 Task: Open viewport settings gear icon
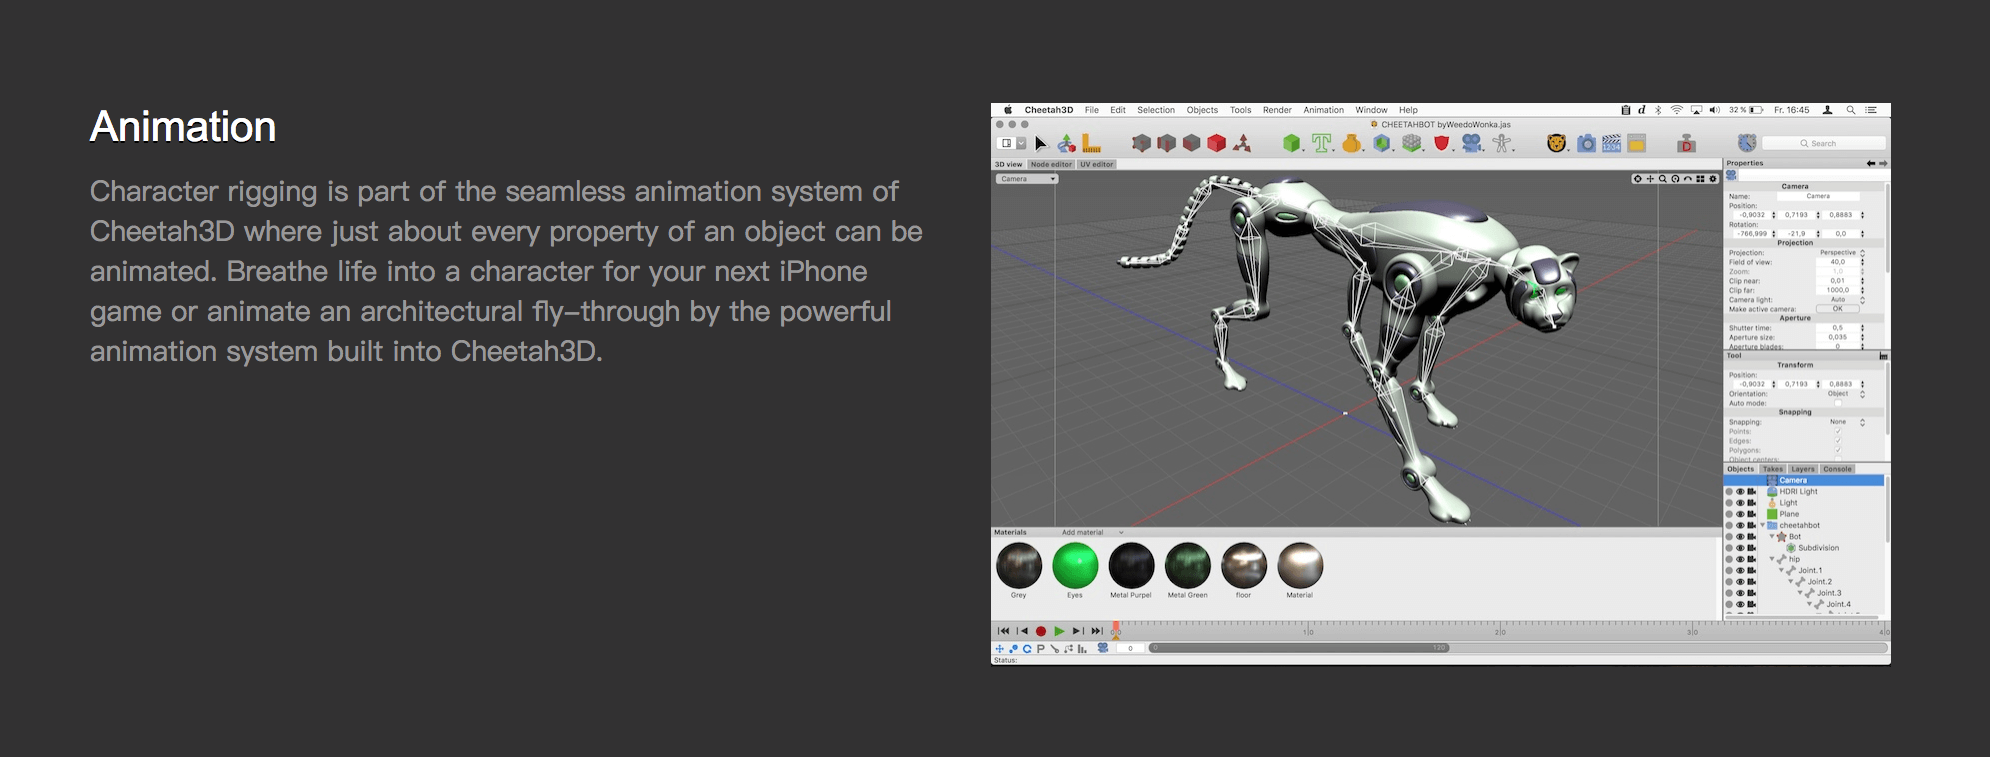click(x=1713, y=179)
